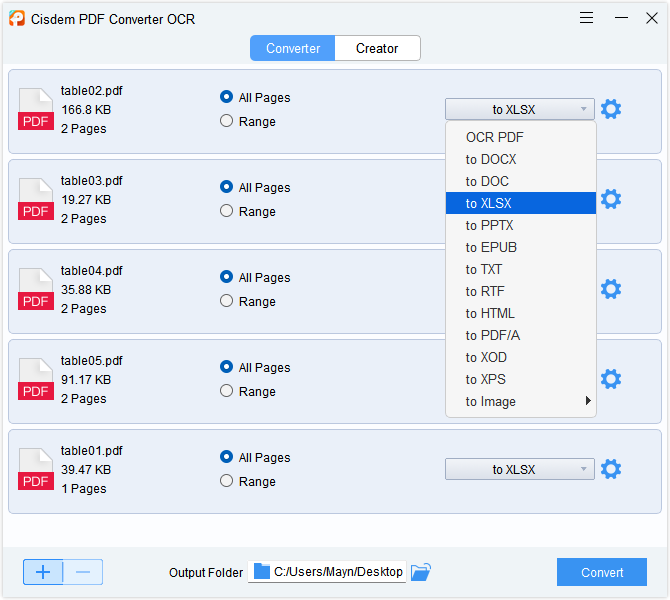Expand the to Image submenu
This screenshot has width=670, height=600.
[x=521, y=401]
